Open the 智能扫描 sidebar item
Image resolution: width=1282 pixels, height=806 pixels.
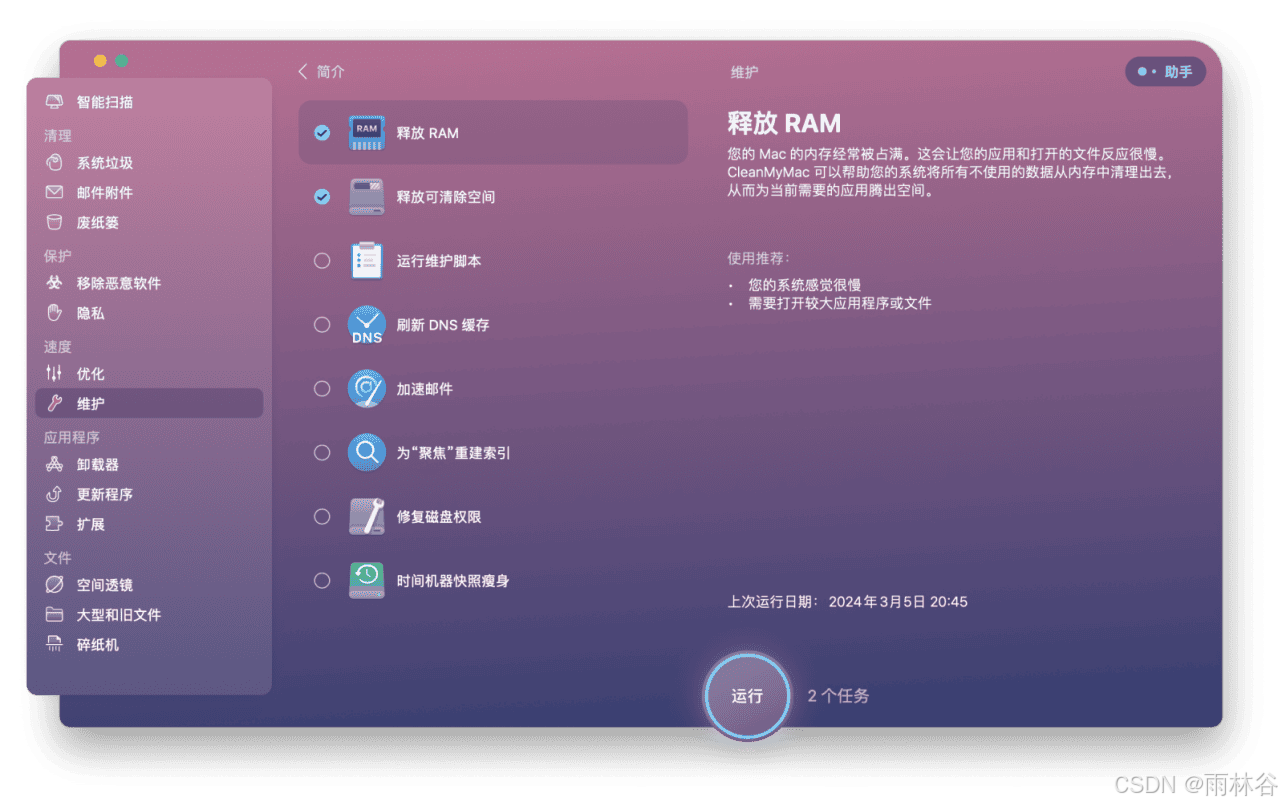pyautogui.click(x=149, y=102)
